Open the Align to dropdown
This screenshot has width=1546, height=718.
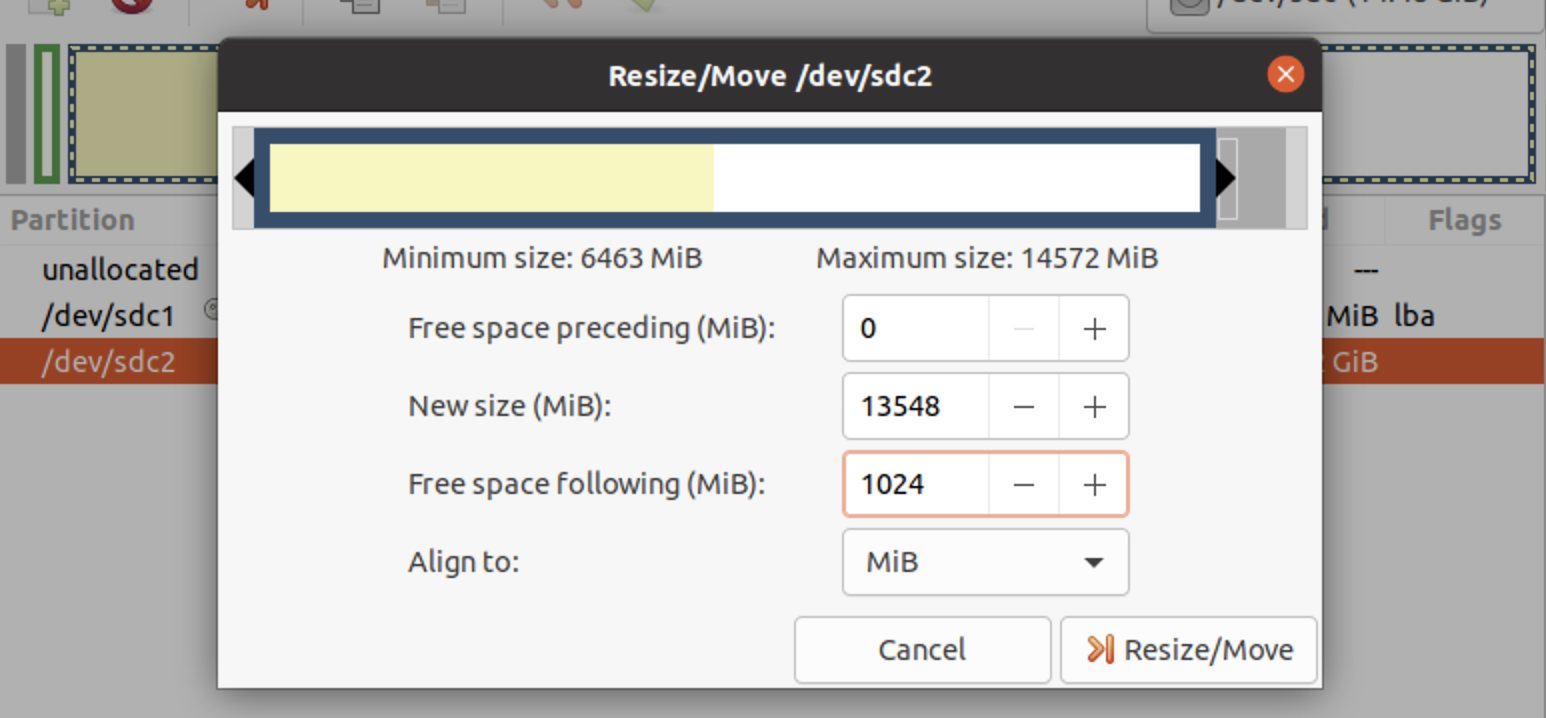tap(985, 562)
